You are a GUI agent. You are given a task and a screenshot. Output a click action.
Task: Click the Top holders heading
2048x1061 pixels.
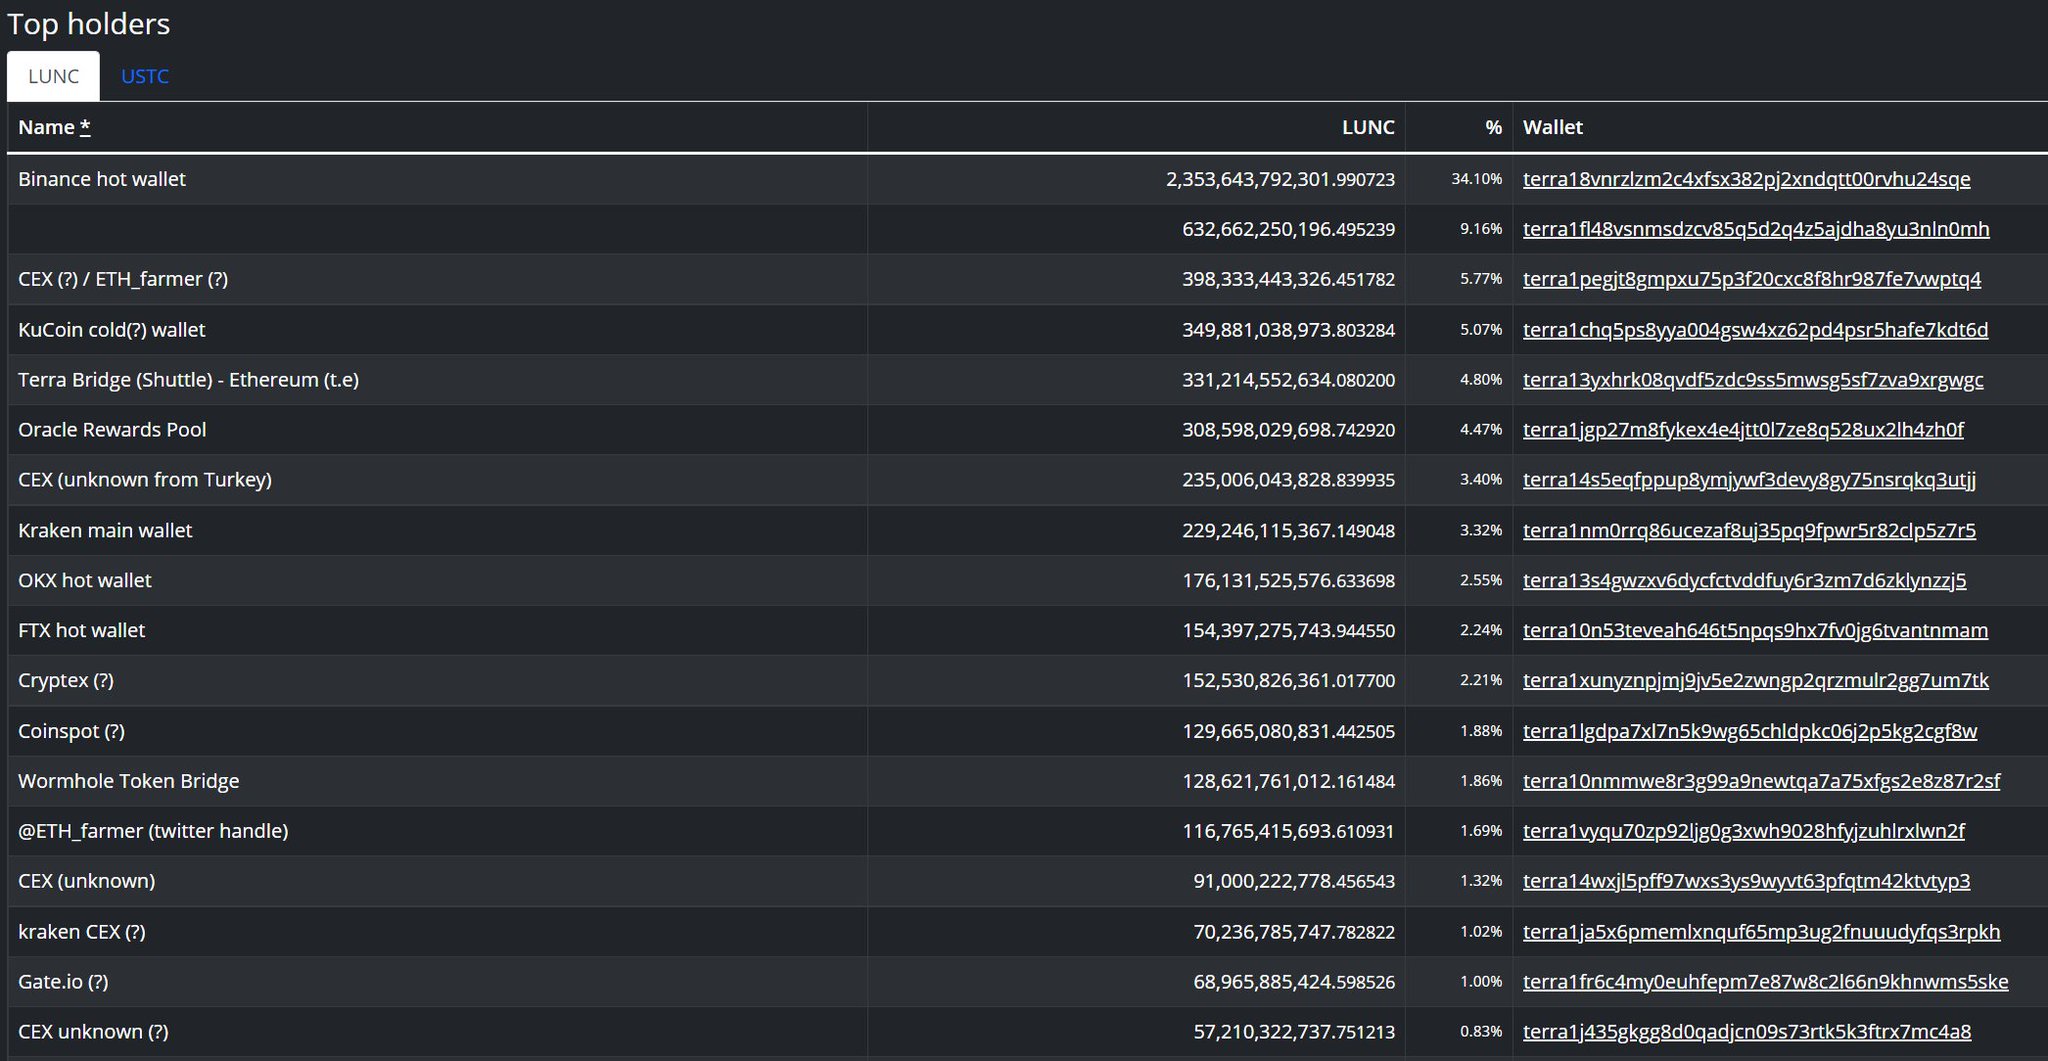[89, 24]
